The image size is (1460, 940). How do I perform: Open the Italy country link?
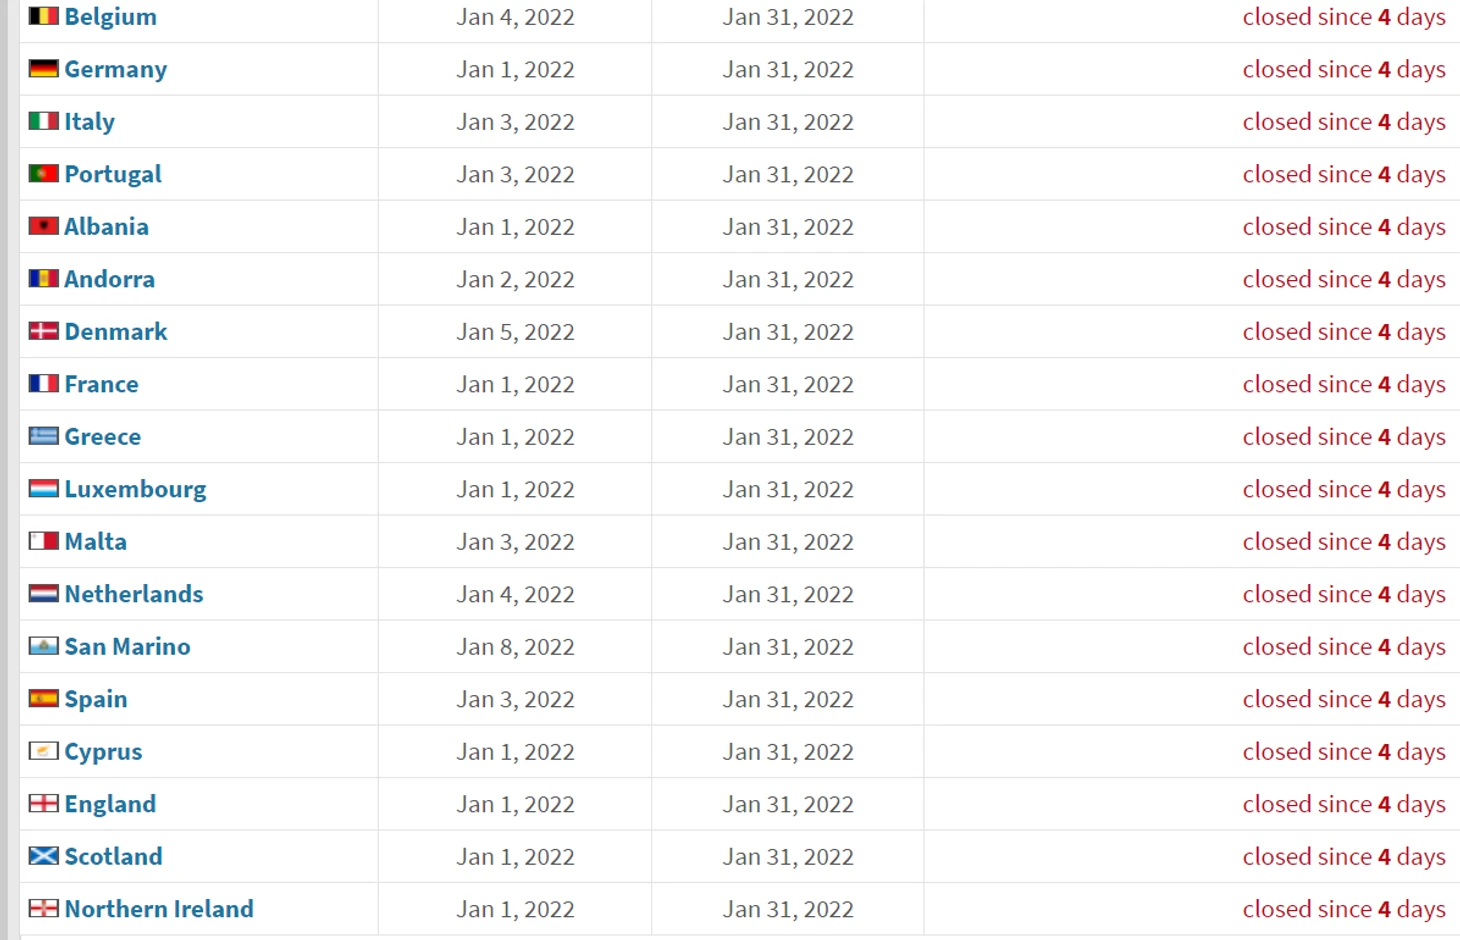pyautogui.click(x=90, y=122)
